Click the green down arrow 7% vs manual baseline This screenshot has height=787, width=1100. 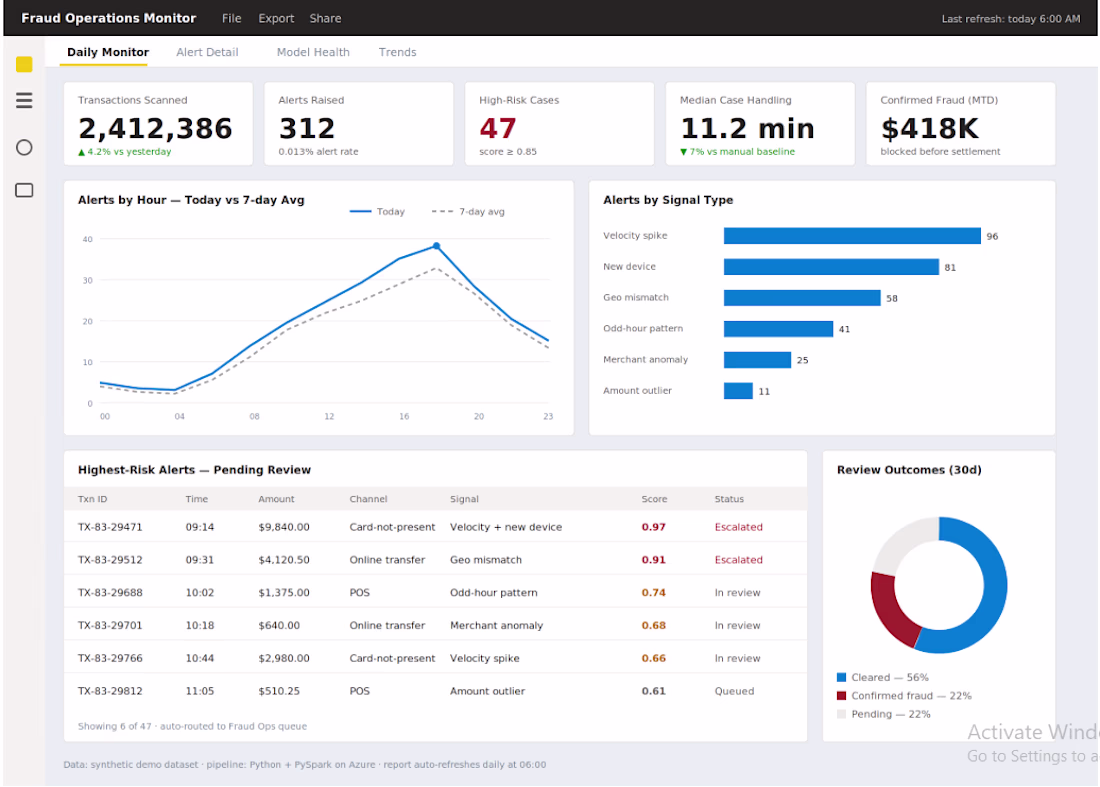[x=737, y=152]
